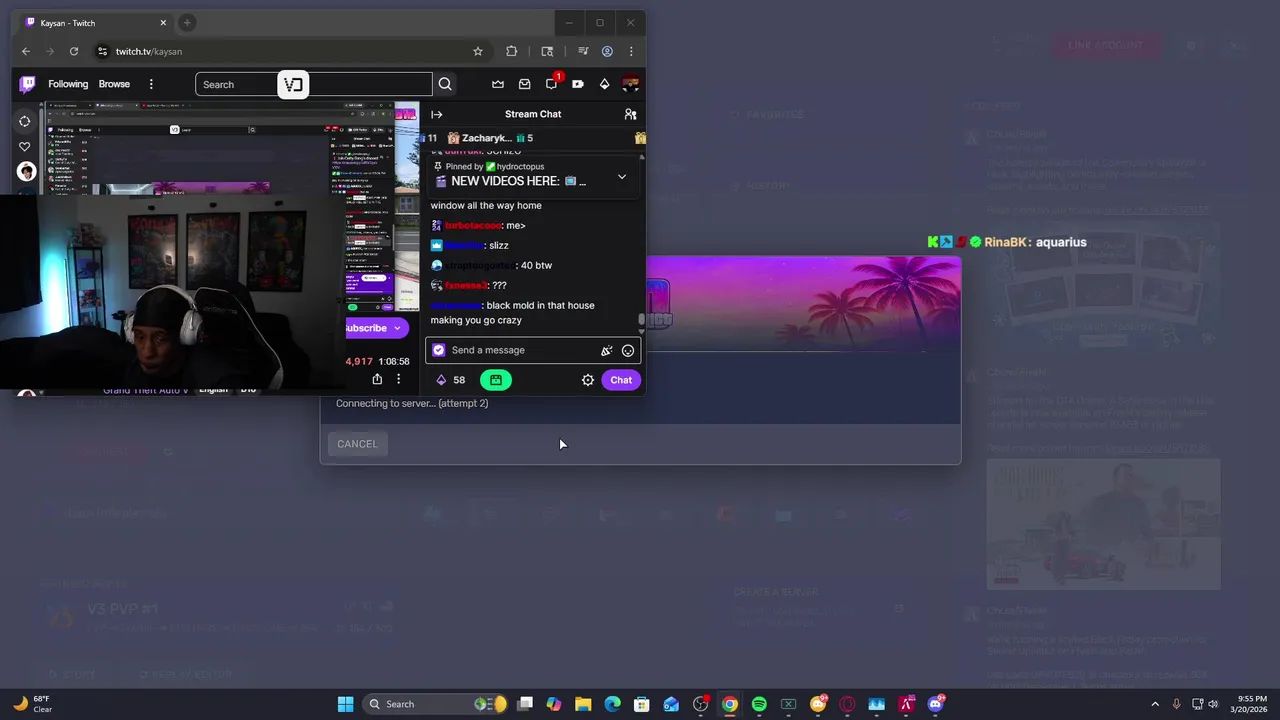Show hidden system tray icons chevron

coord(1155,704)
